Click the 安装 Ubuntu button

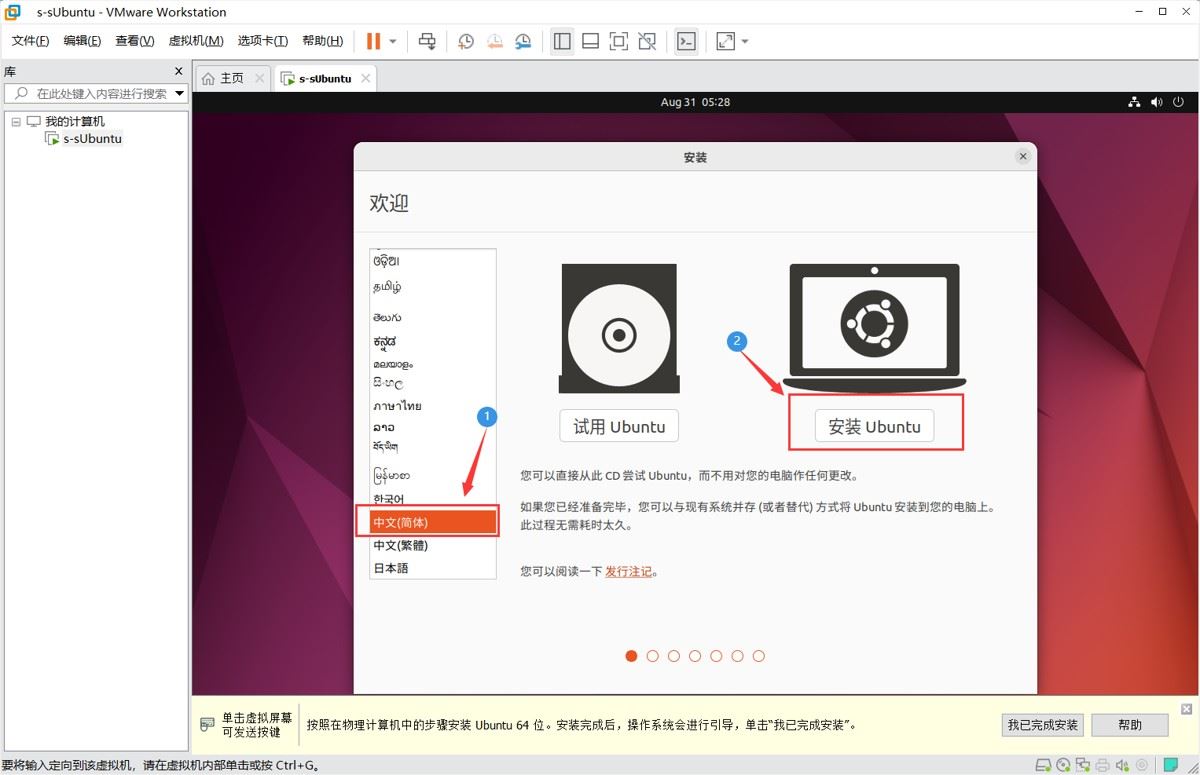875,426
